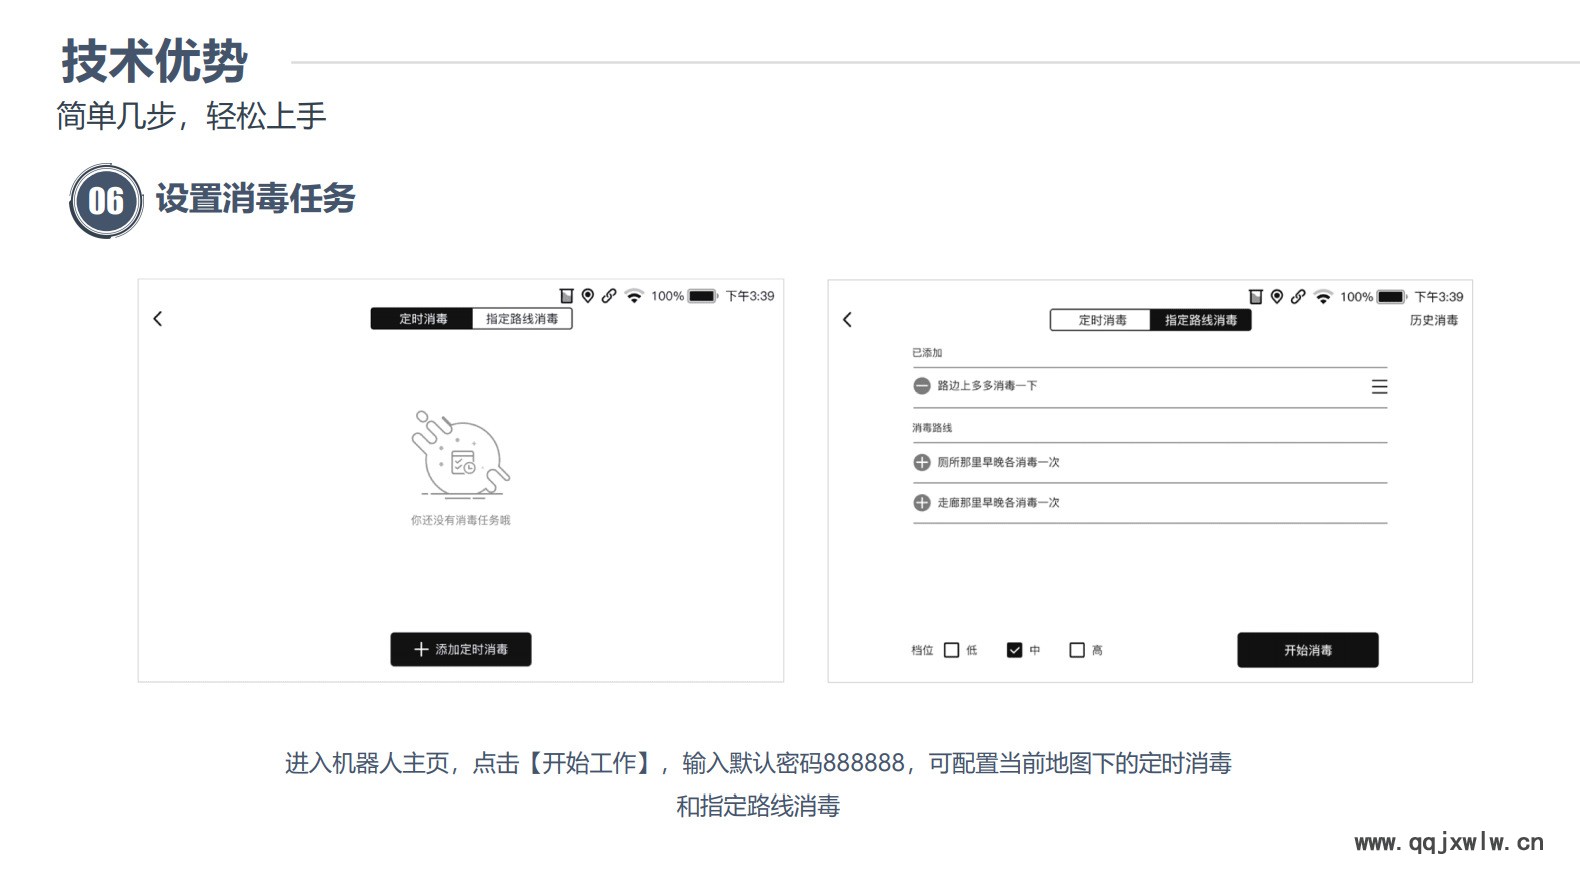Click the location pin icon in right status bar
This screenshot has height=886, width=1580.
(x=1277, y=297)
